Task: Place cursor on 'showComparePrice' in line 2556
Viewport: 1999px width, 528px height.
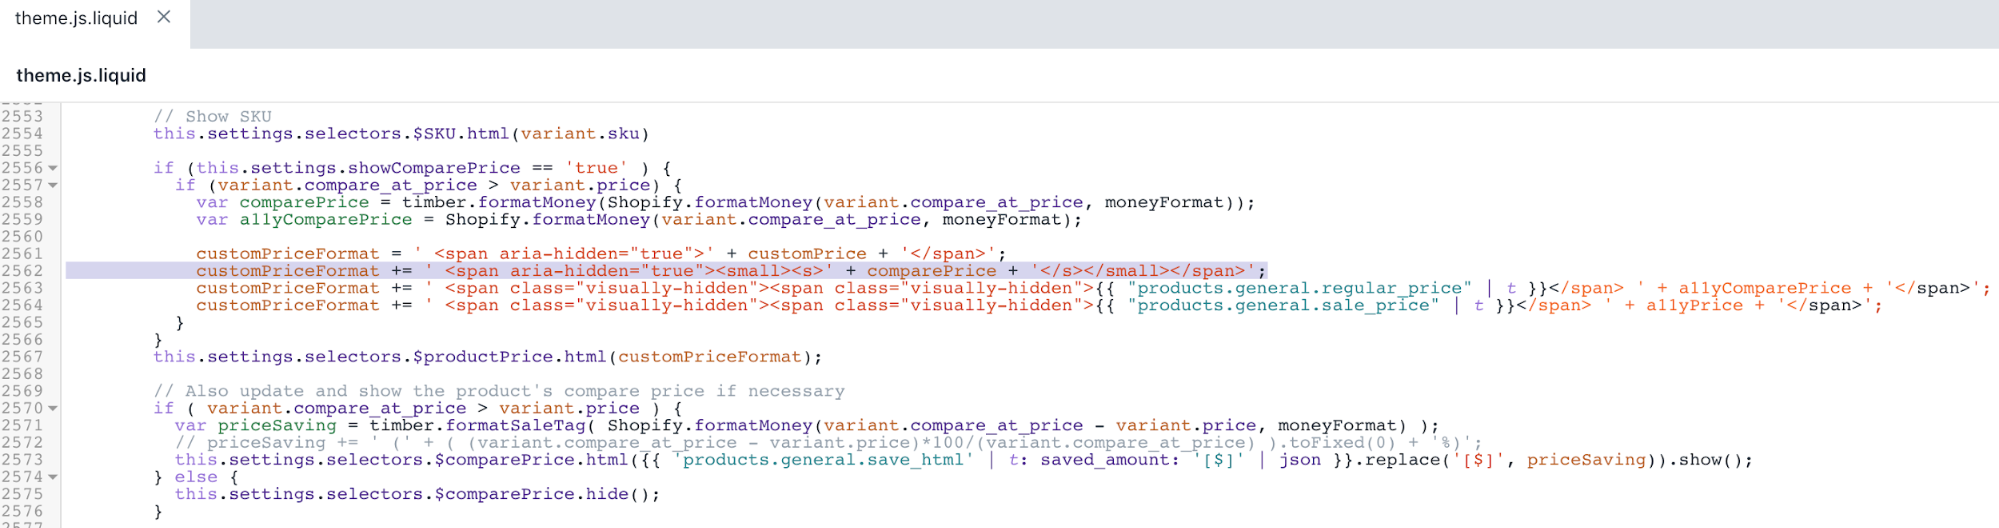Action: [x=434, y=168]
